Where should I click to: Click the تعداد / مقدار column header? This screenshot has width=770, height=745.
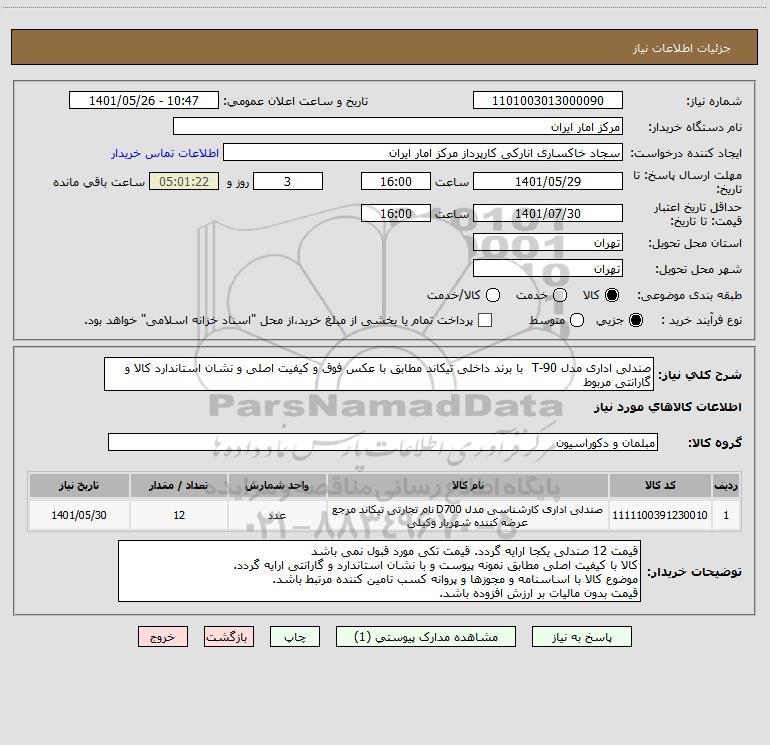[x=179, y=485]
